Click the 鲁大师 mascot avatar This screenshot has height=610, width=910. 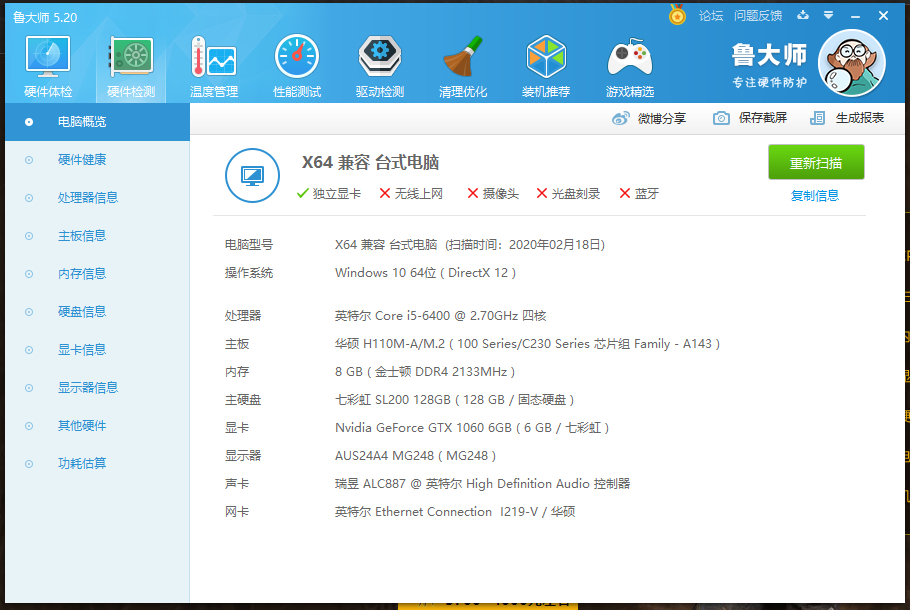(851, 63)
